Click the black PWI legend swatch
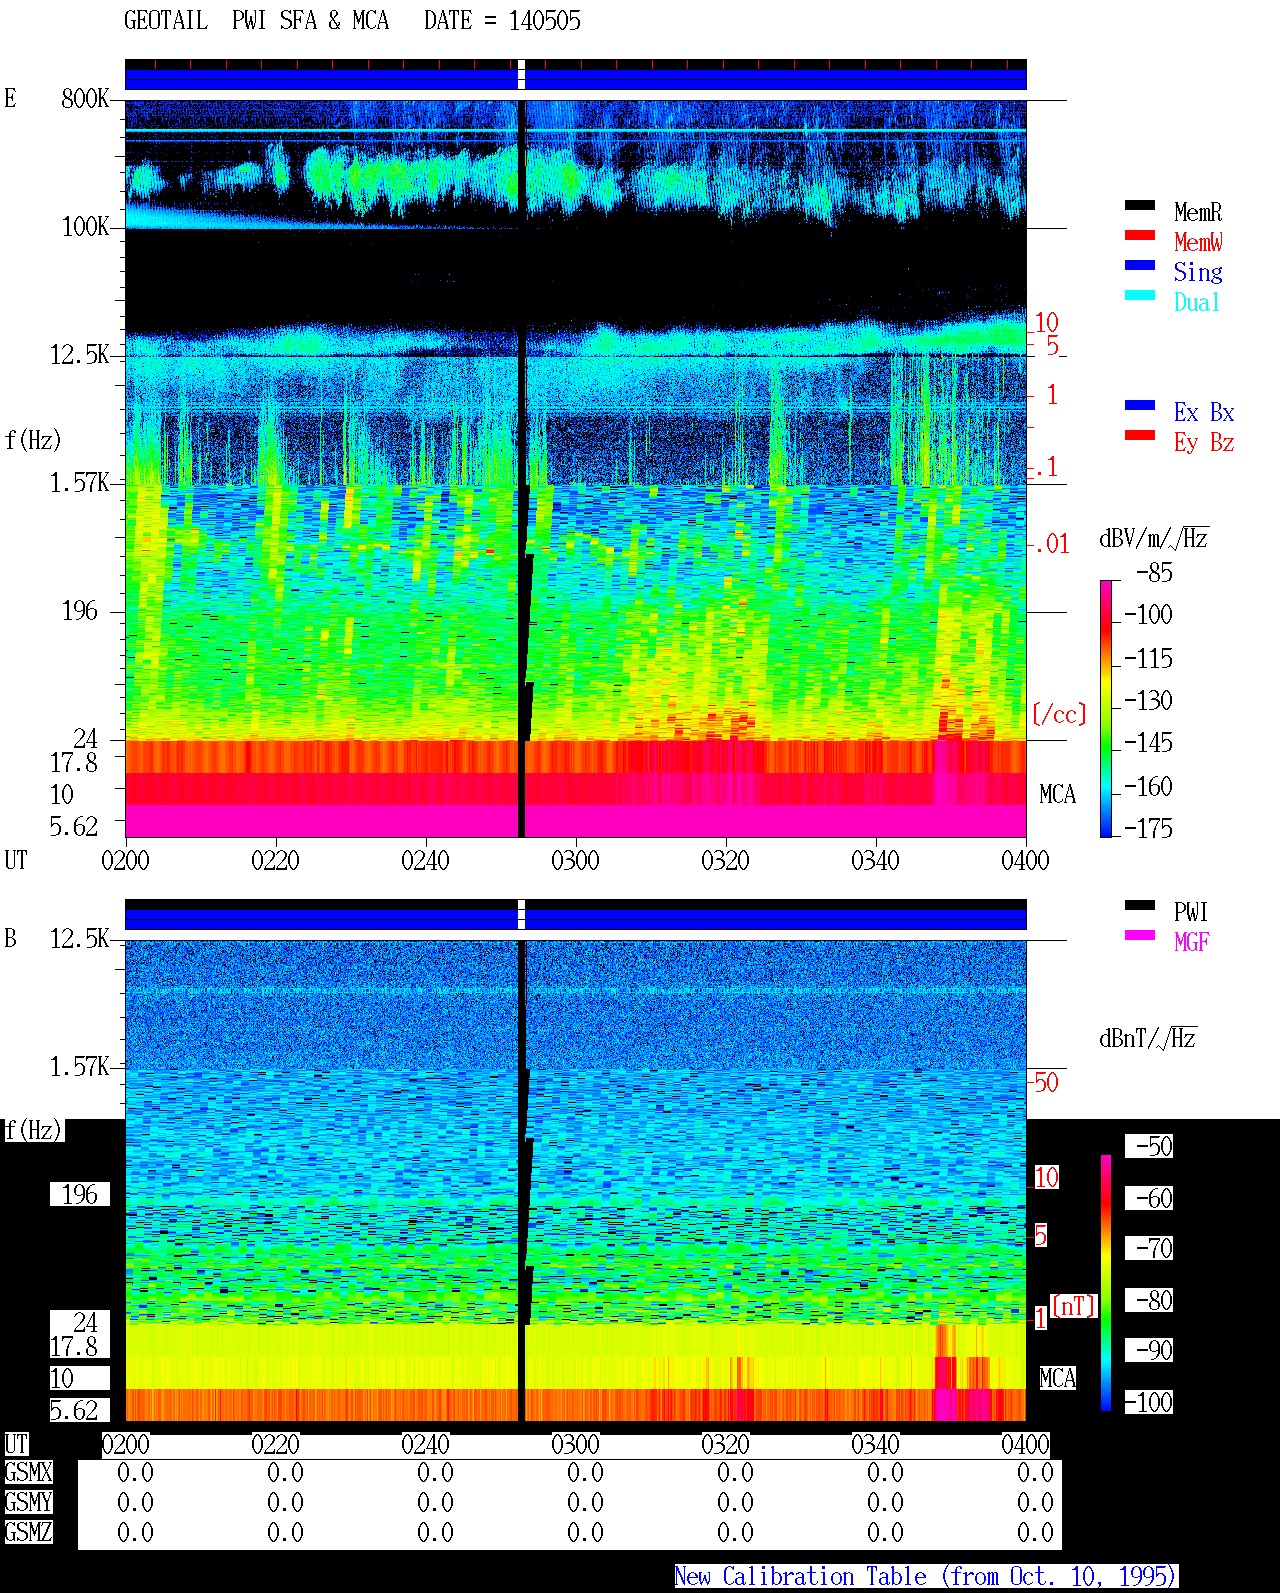Viewport: 1280px width, 1593px height. (1139, 905)
